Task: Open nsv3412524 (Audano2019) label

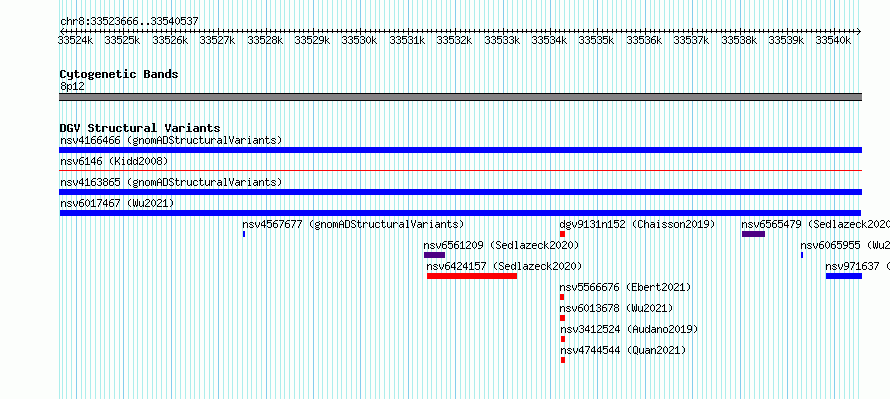Action: point(629,329)
